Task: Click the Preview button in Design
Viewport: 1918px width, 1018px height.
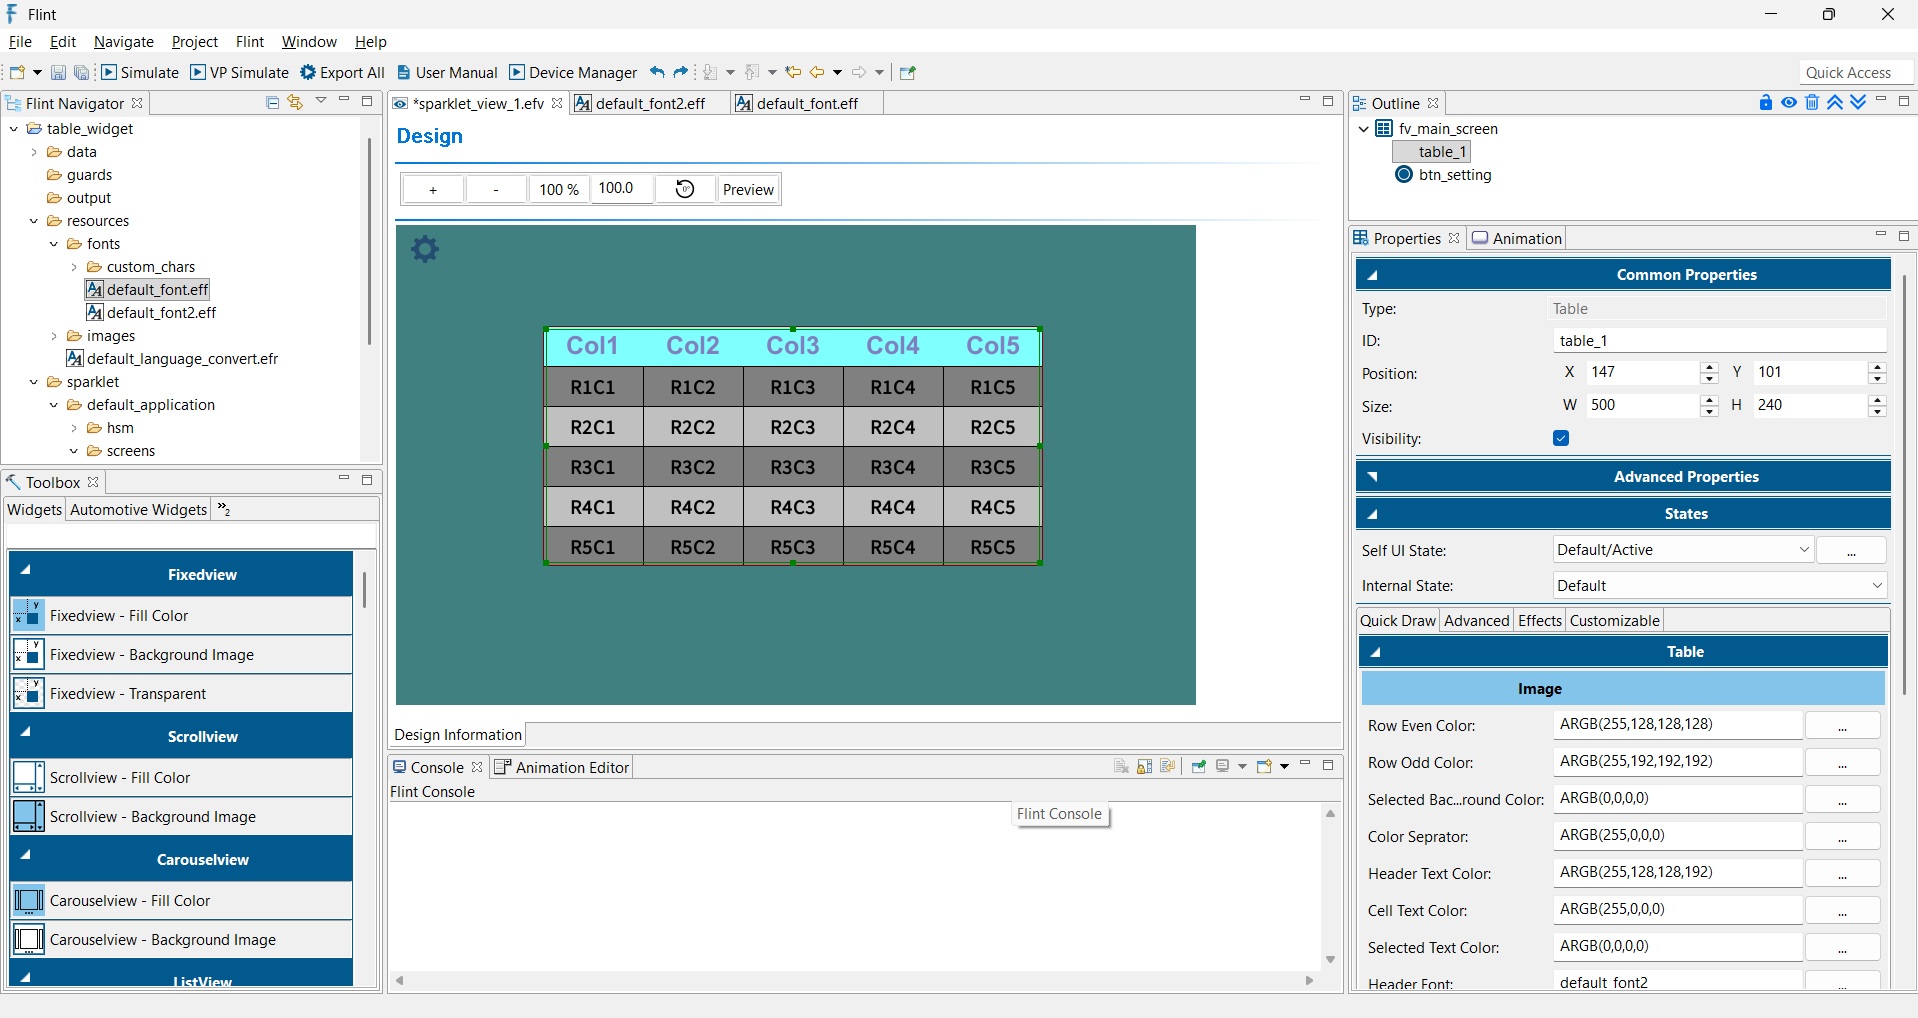Action: pos(748,190)
